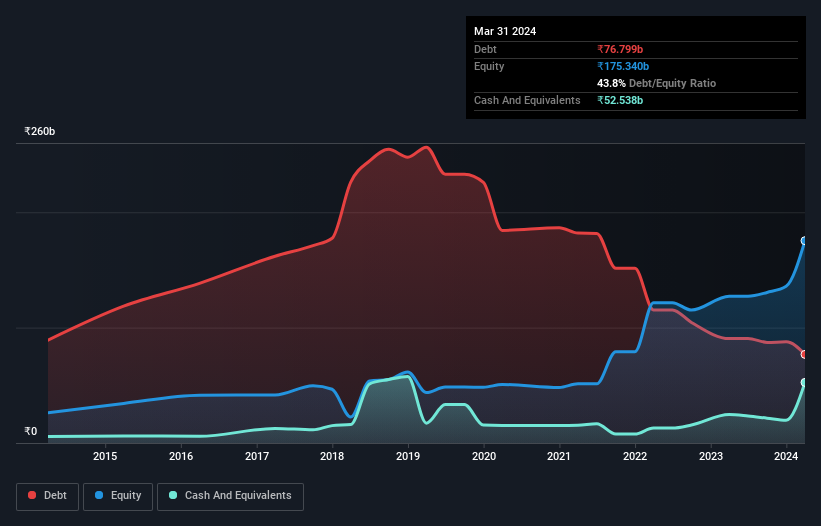
Task: Toggle the Debt legend button
Action: coord(47,496)
